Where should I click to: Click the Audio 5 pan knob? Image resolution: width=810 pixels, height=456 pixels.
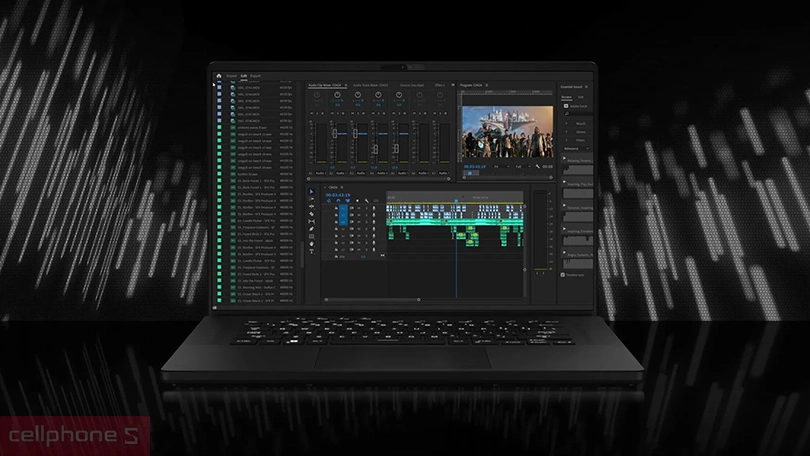(399, 95)
